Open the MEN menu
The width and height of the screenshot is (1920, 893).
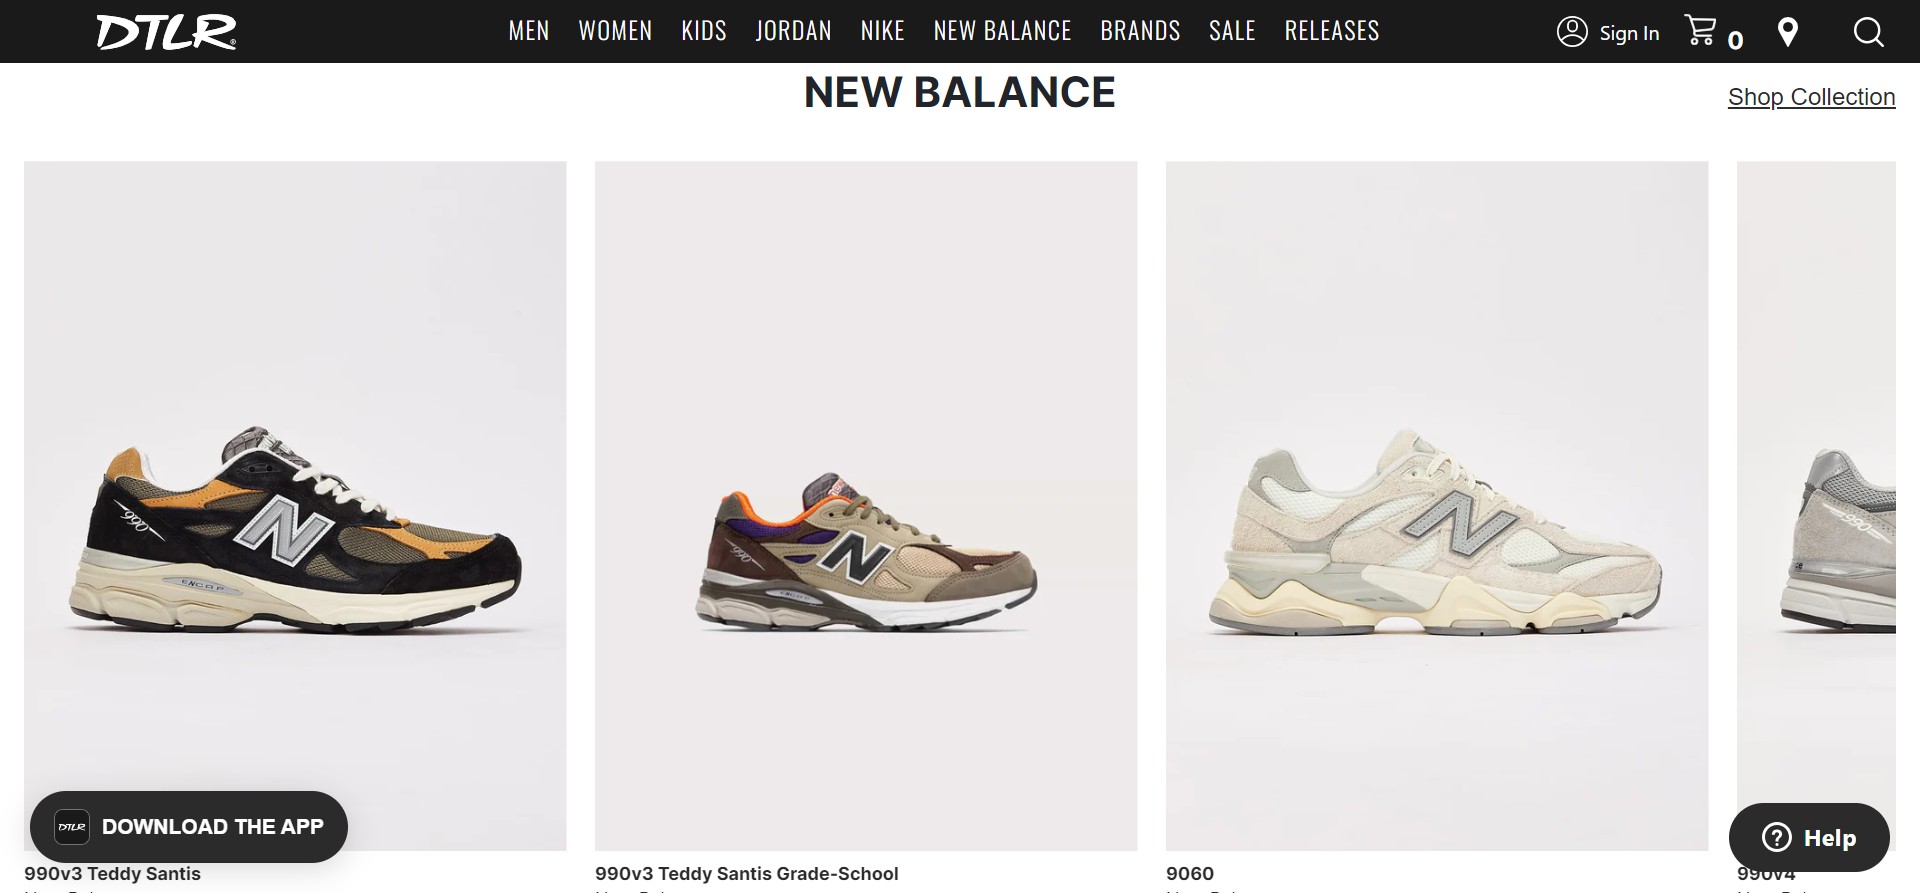529,31
